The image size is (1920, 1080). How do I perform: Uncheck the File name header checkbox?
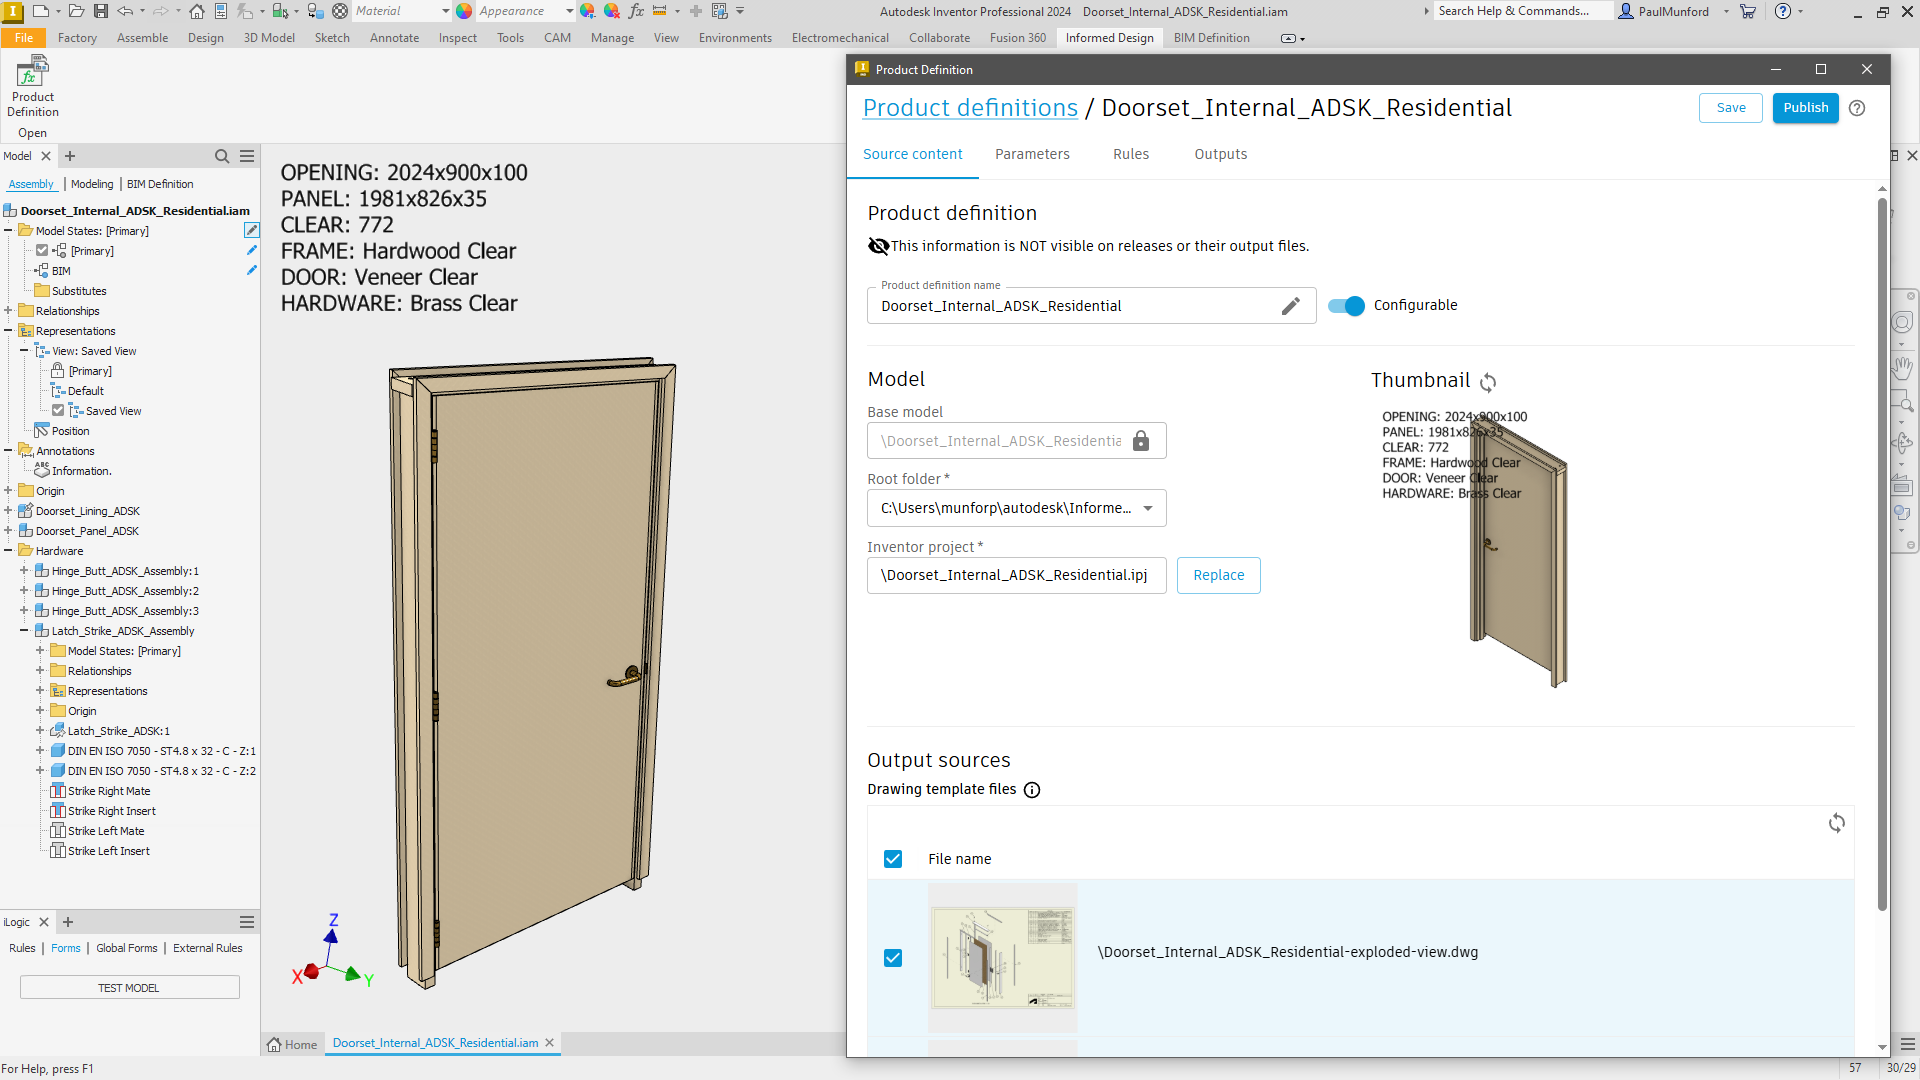tap(893, 859)
